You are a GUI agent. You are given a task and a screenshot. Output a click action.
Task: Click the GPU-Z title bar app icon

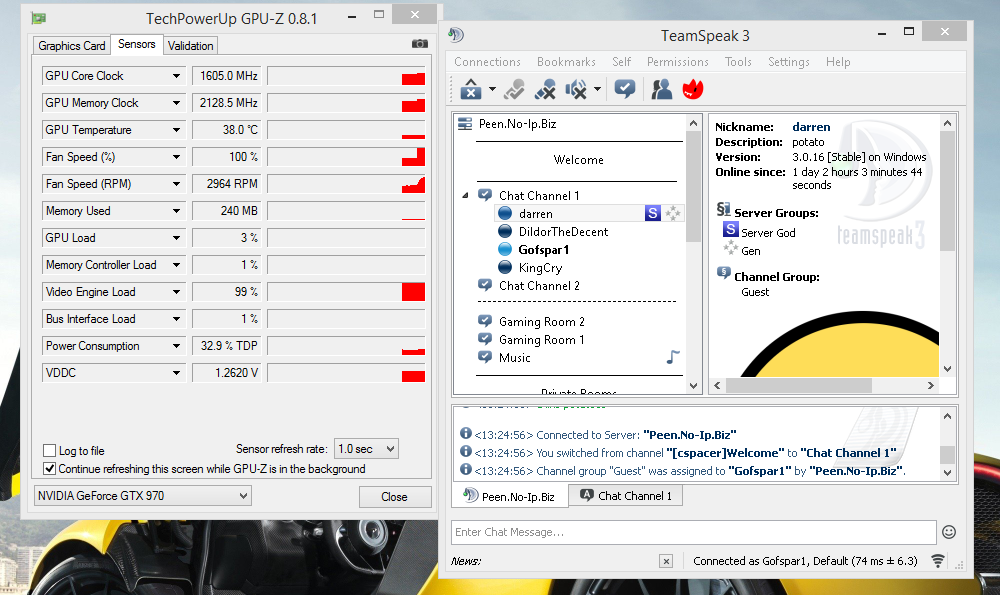pos(39,18)
